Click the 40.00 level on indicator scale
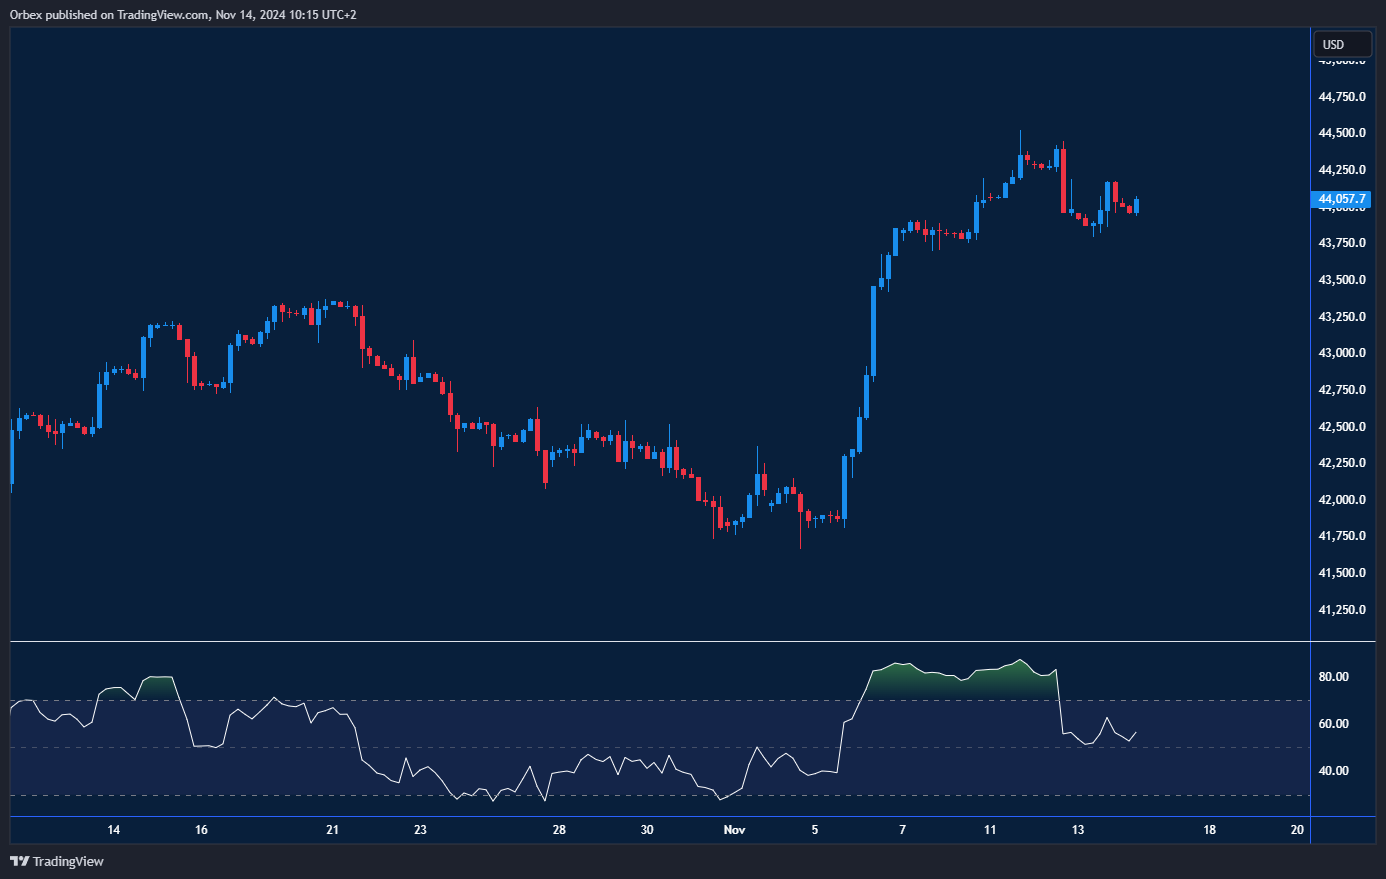1386x879 pixels. point(1333,771)
